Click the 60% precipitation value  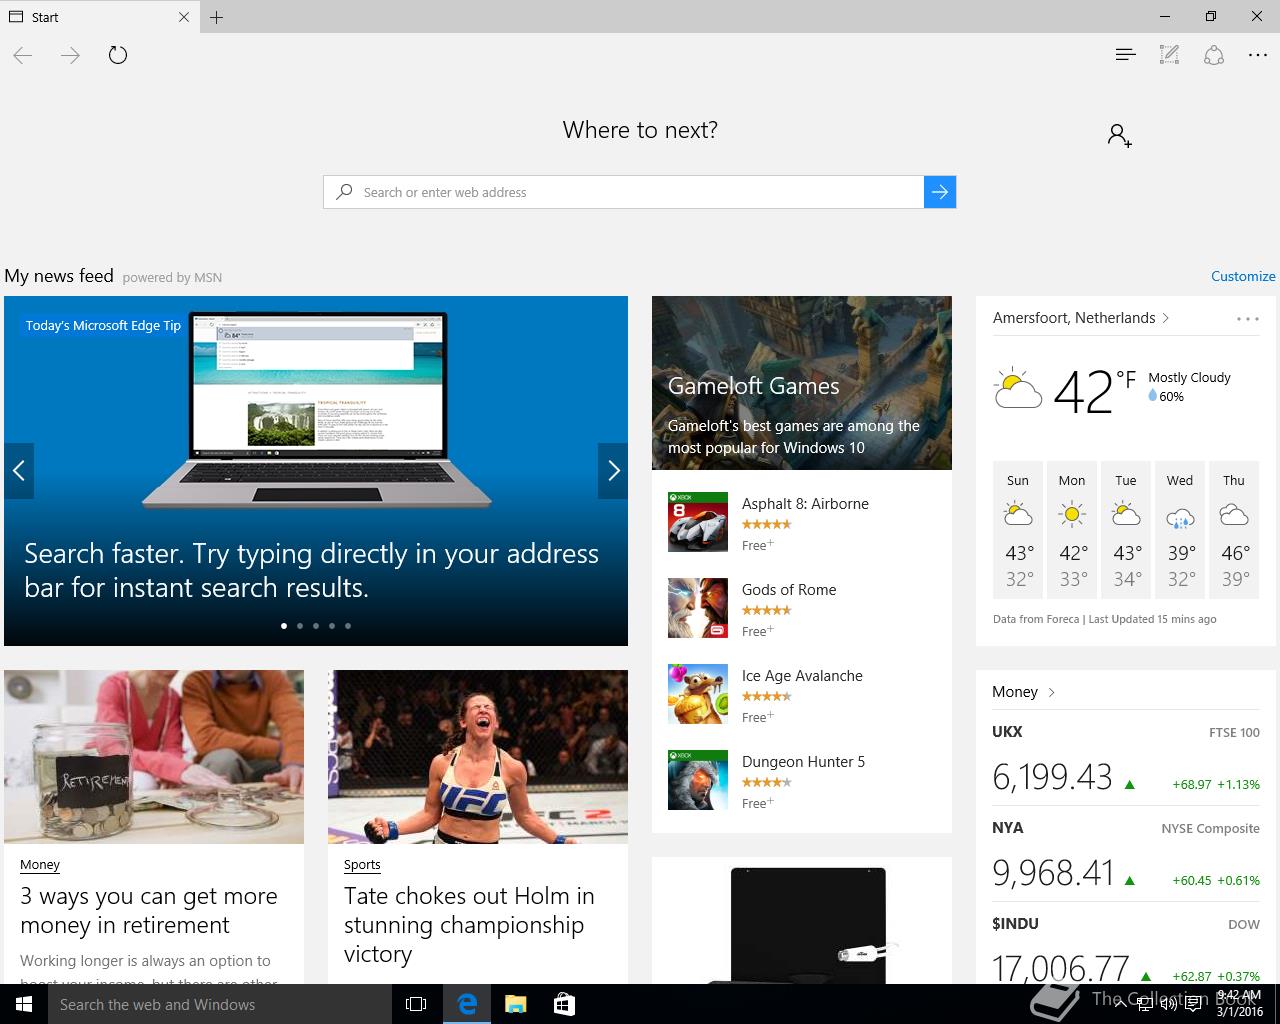1171,397
